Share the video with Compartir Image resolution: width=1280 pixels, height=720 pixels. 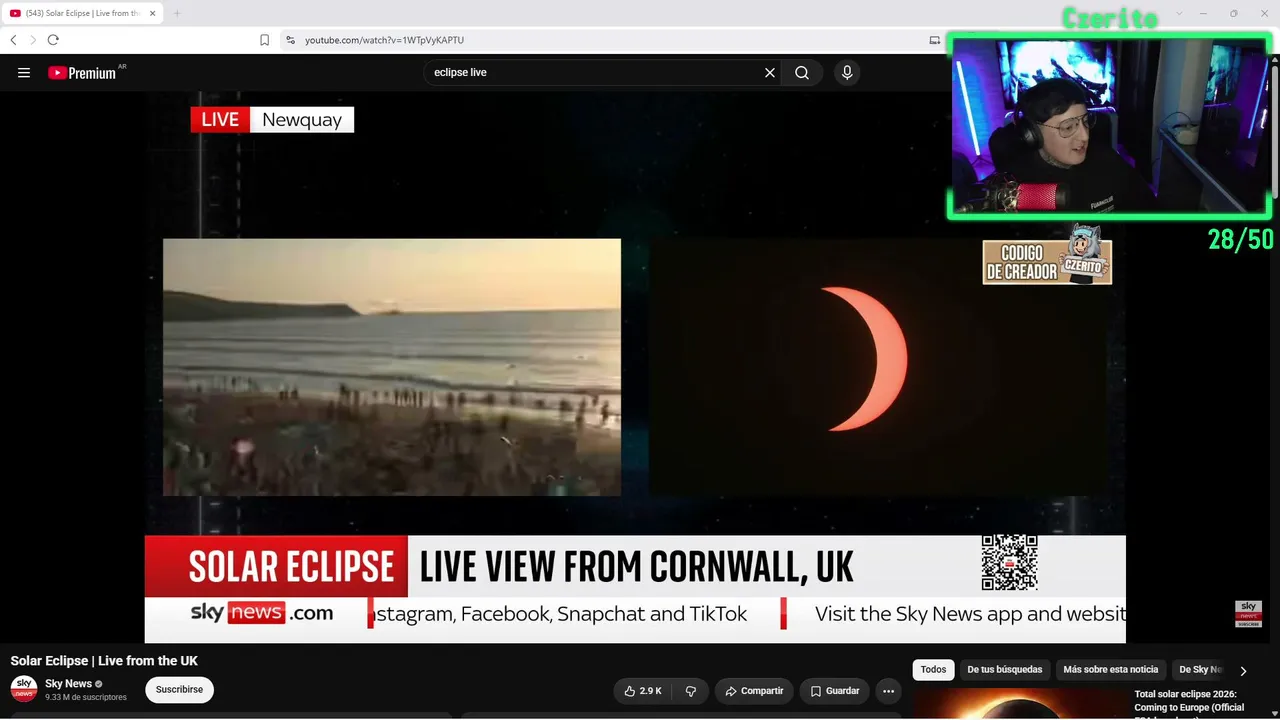[754, 691]
